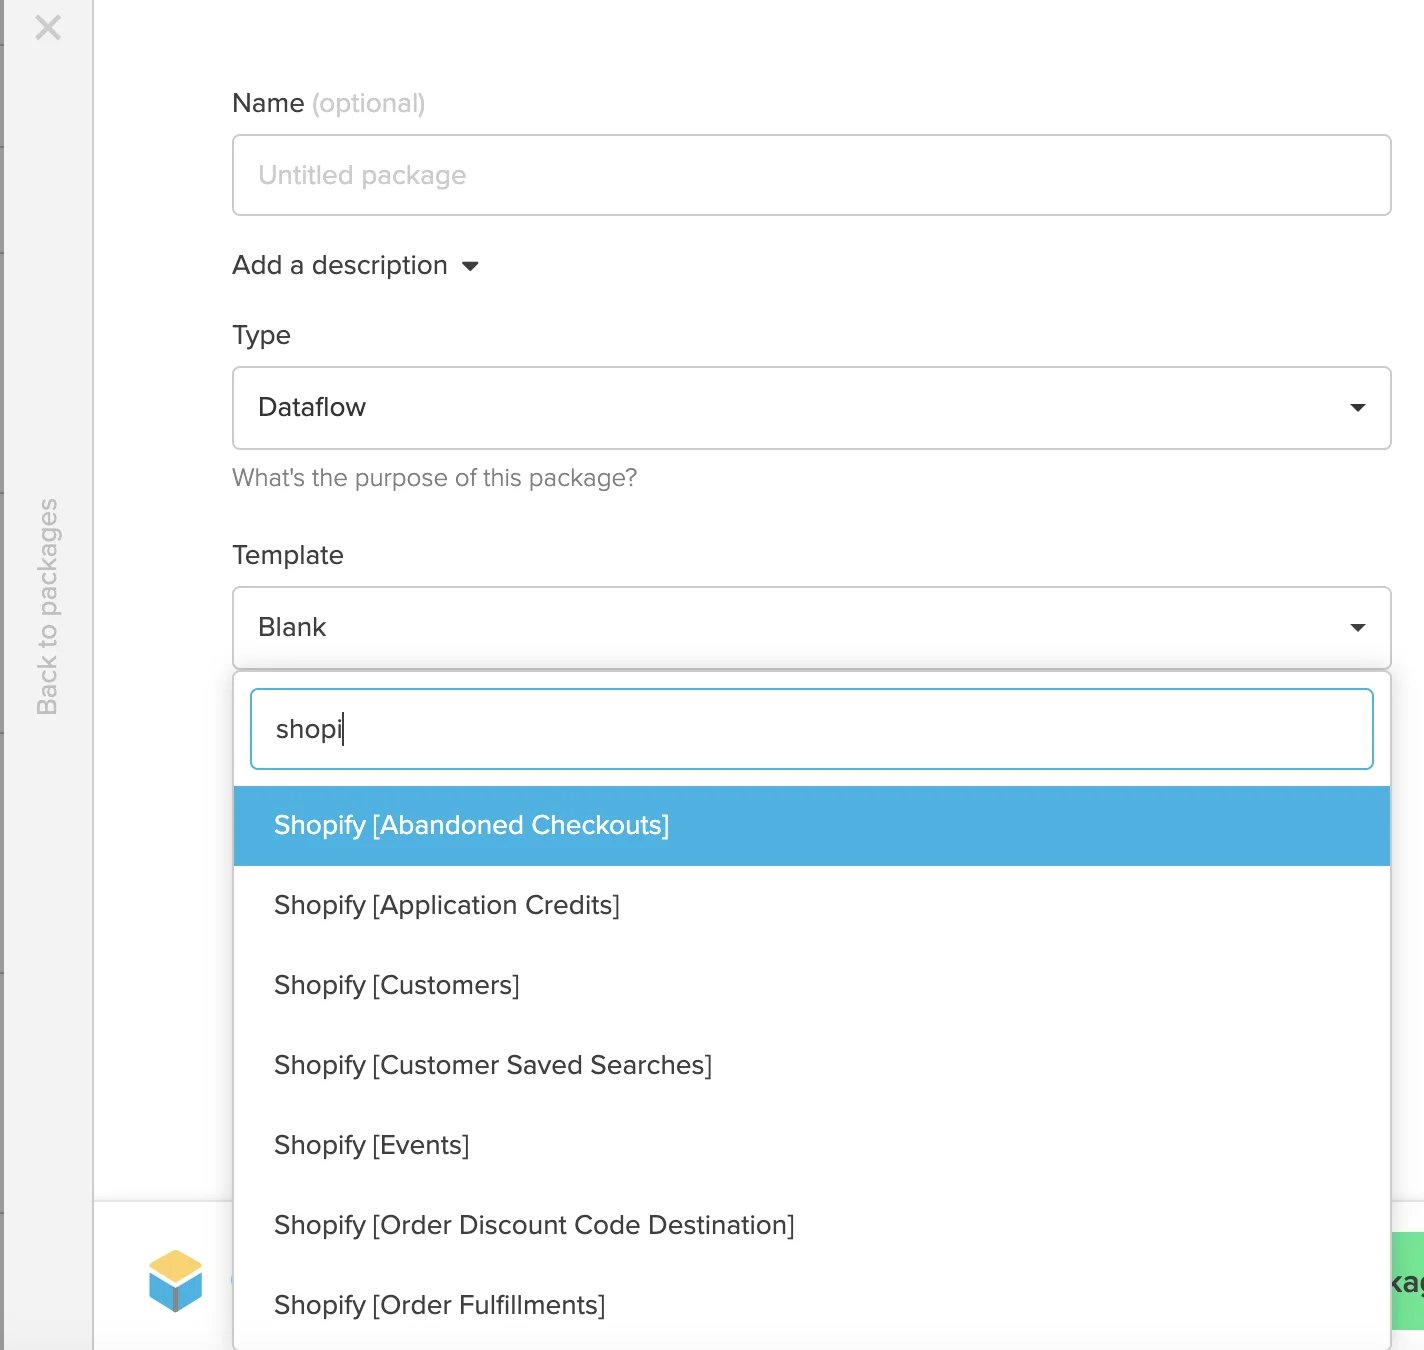
Task: Close the package dialog with X icon
Action: pos(48,27)
